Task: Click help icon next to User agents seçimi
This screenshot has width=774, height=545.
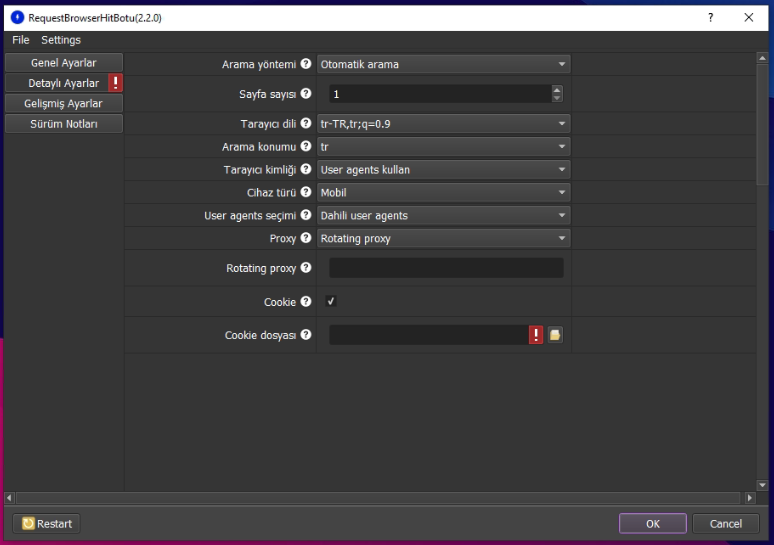Action: click(306, 215)
